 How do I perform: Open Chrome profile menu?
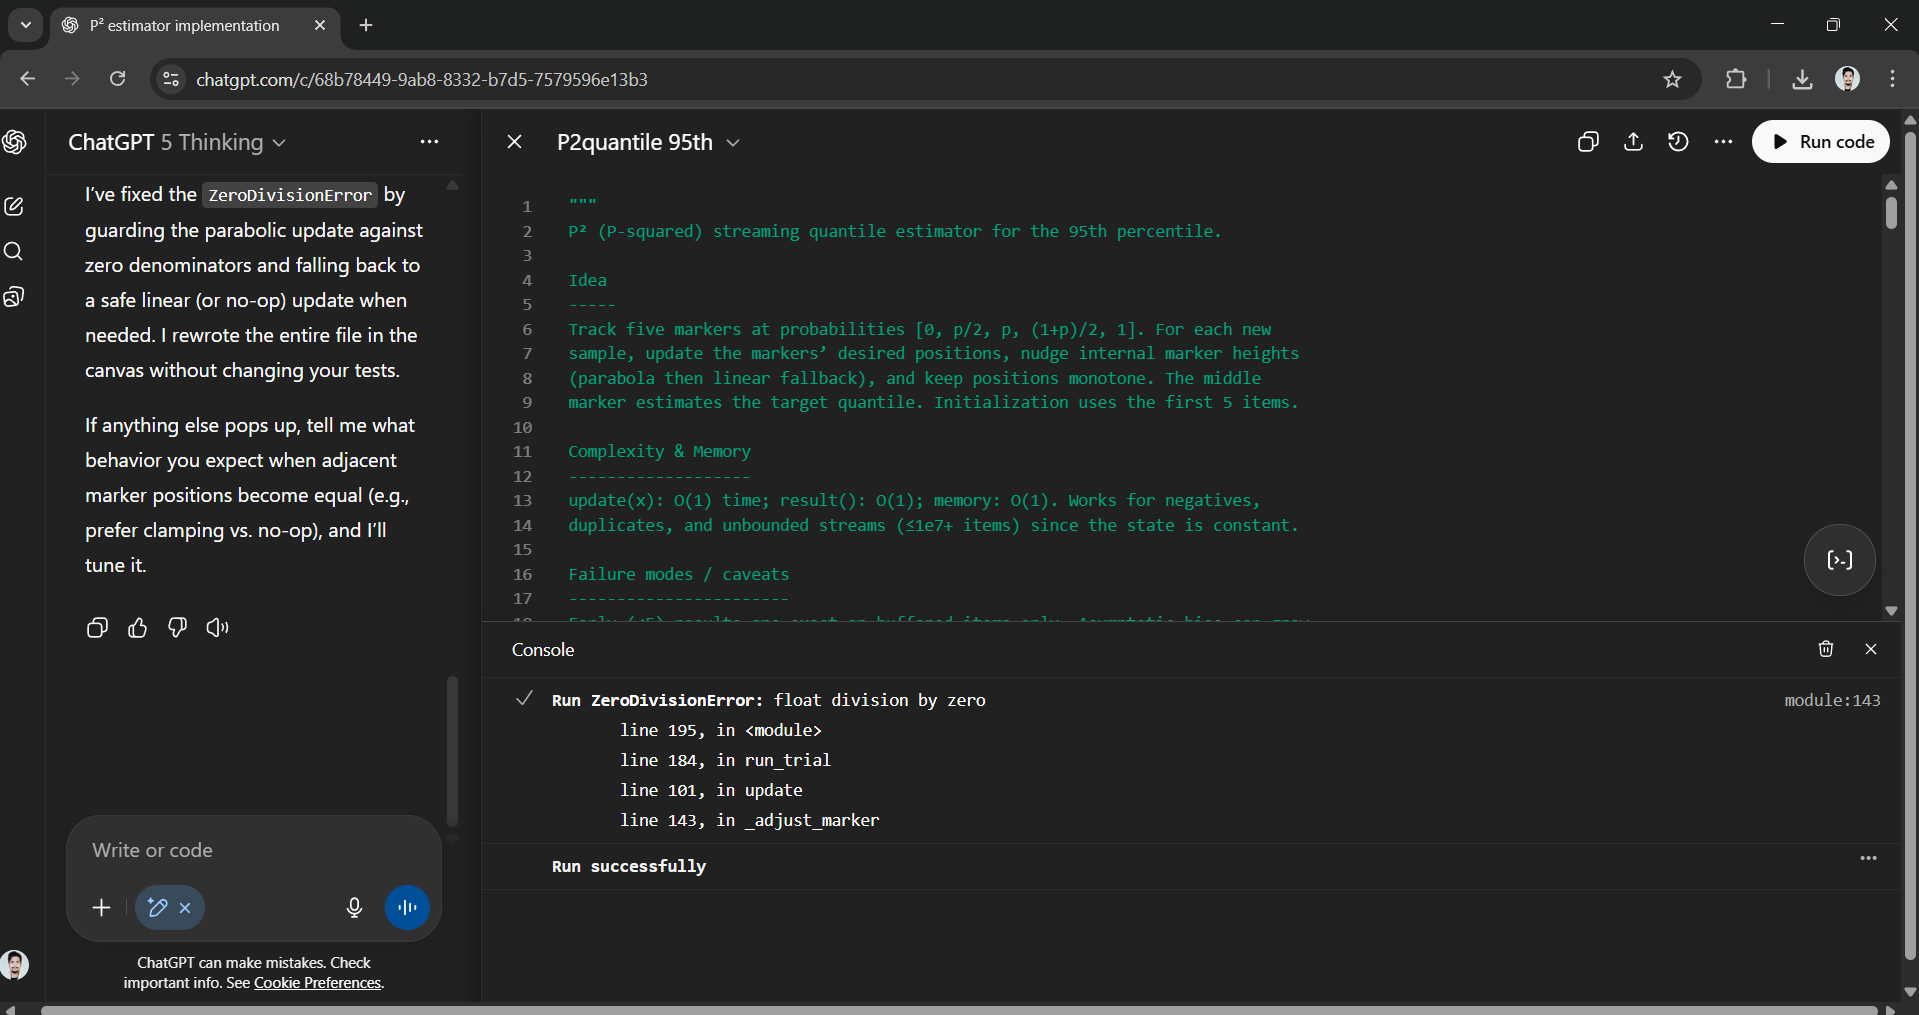point(1847,79)
